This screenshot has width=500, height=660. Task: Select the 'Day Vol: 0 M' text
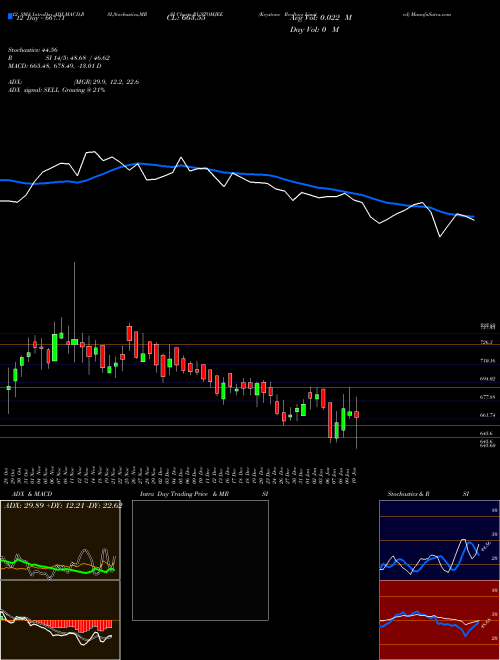click(314, 30)
